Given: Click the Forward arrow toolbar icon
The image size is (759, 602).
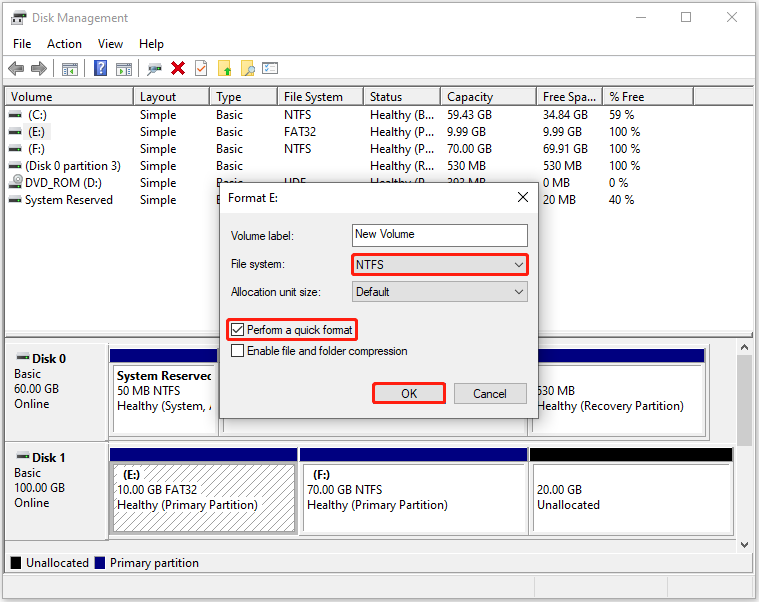Looking at the screenshot, I should click(x=39, y=68).
